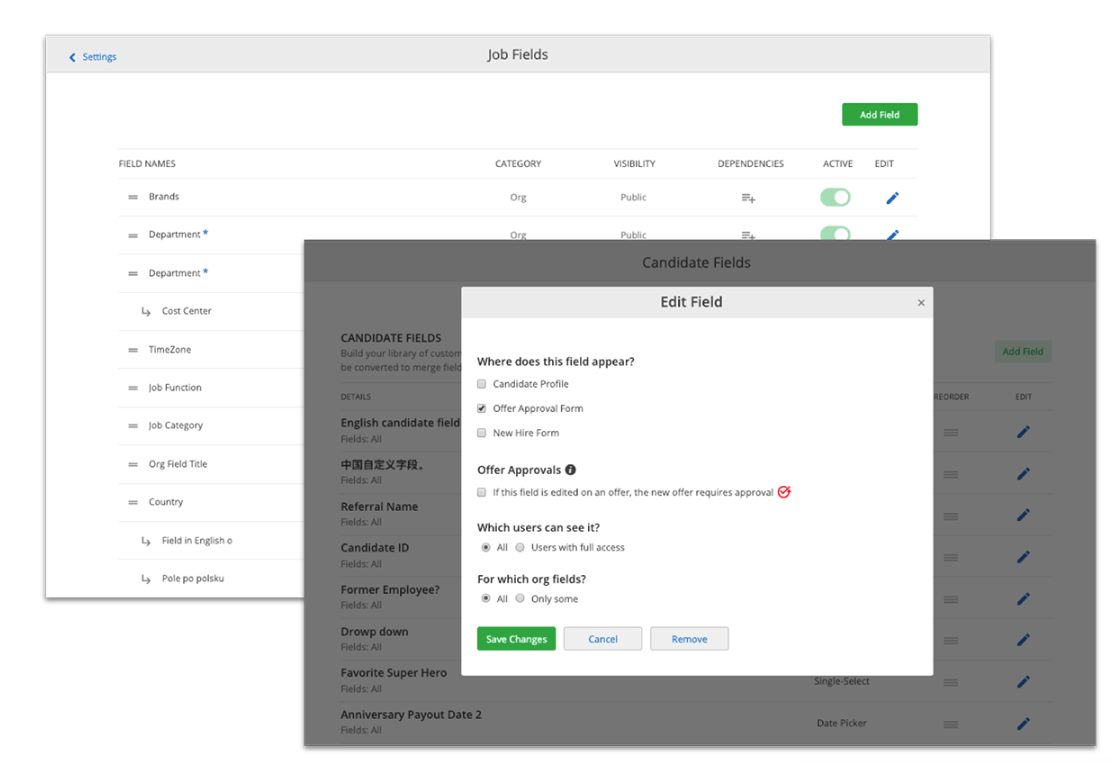Edit pencil for Drowp down row

tap(1023, 640)
